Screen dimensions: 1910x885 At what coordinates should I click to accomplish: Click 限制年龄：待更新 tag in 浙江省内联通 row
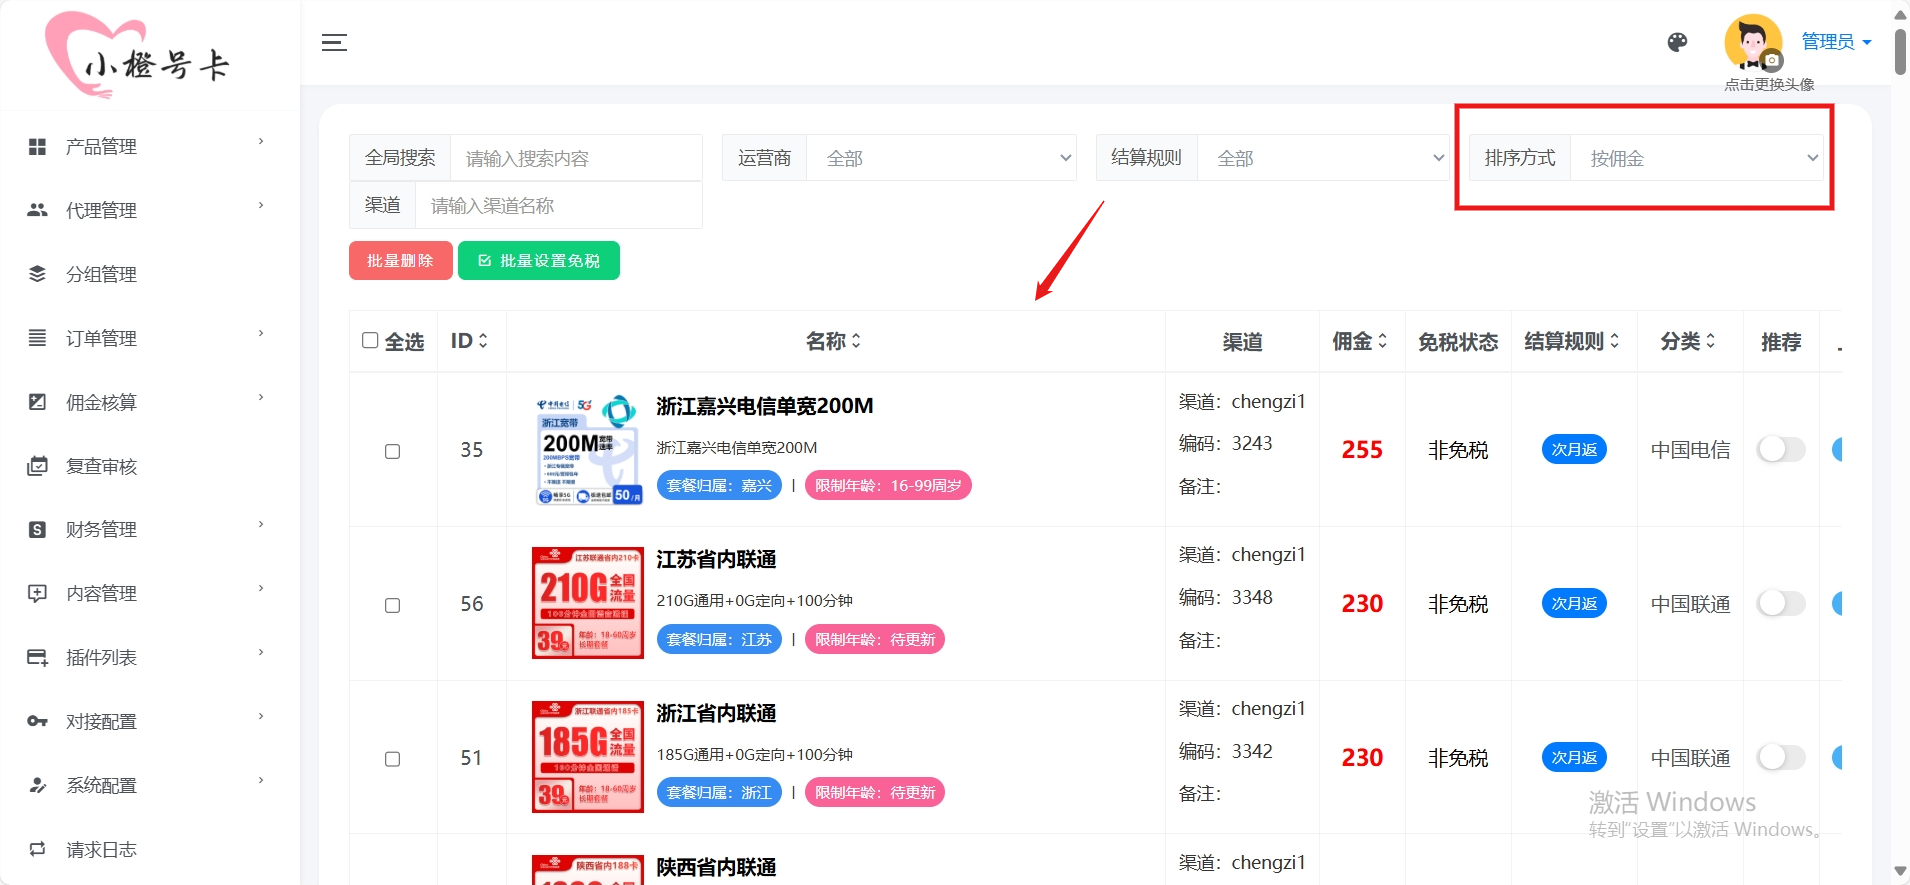[875, 792]
